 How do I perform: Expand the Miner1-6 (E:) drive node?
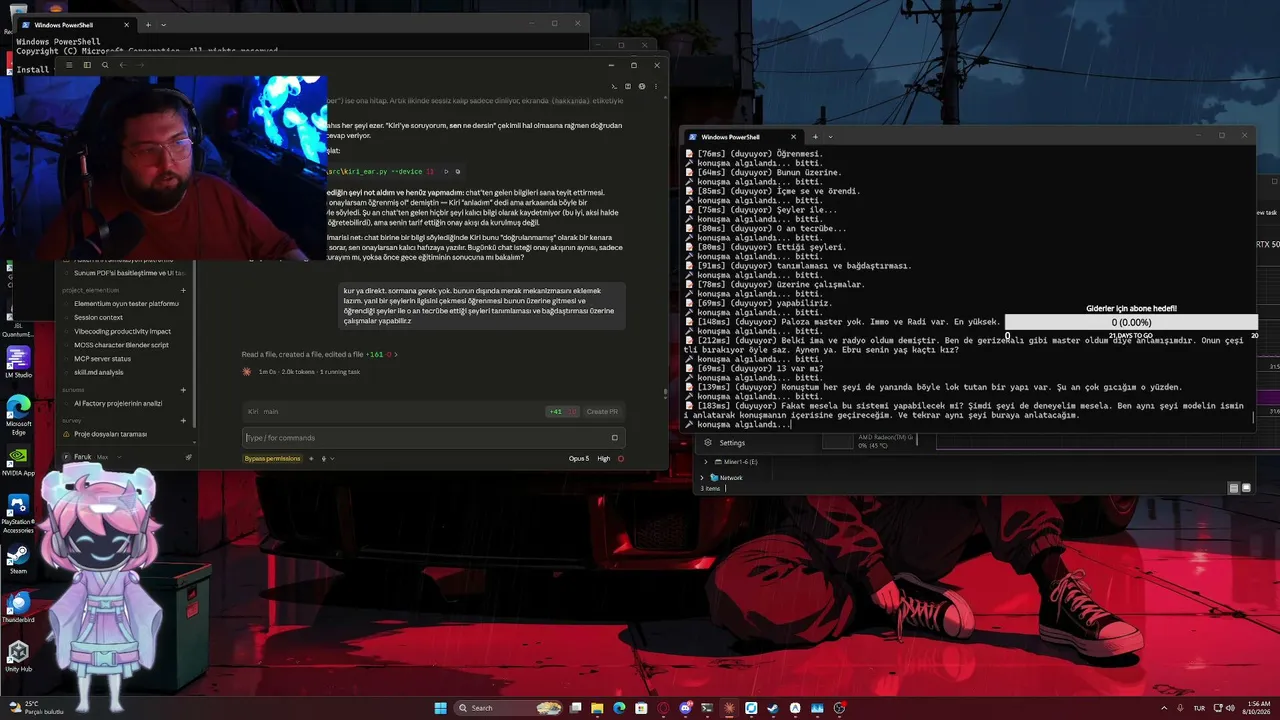tap(706, 462)
